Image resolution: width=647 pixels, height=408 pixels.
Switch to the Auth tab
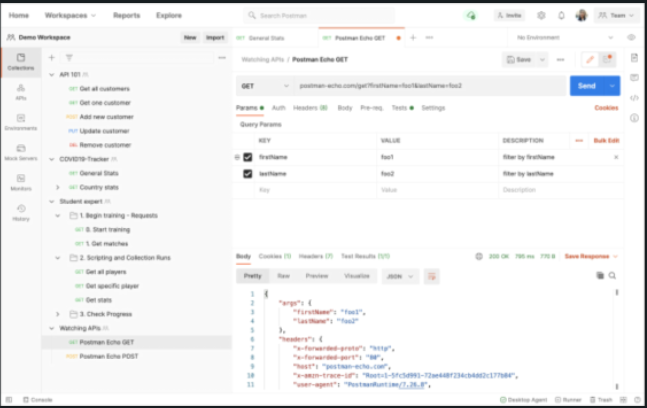[279, 108]
